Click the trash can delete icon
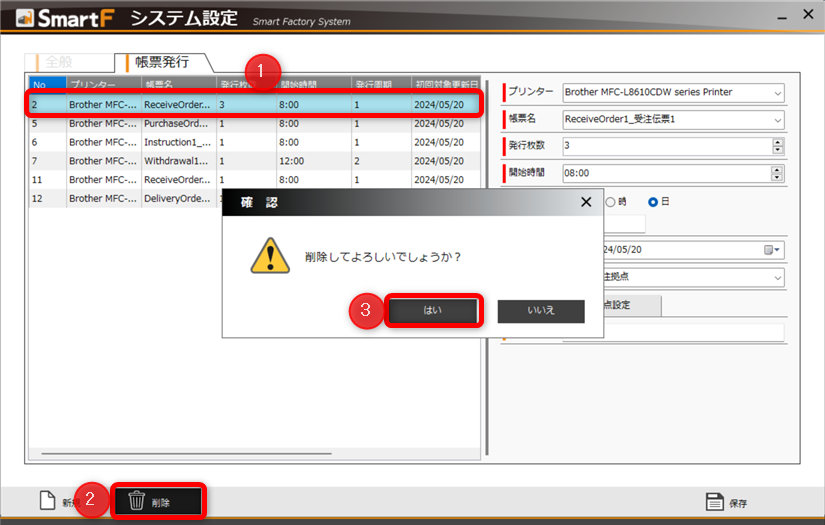 click(137, 502)
